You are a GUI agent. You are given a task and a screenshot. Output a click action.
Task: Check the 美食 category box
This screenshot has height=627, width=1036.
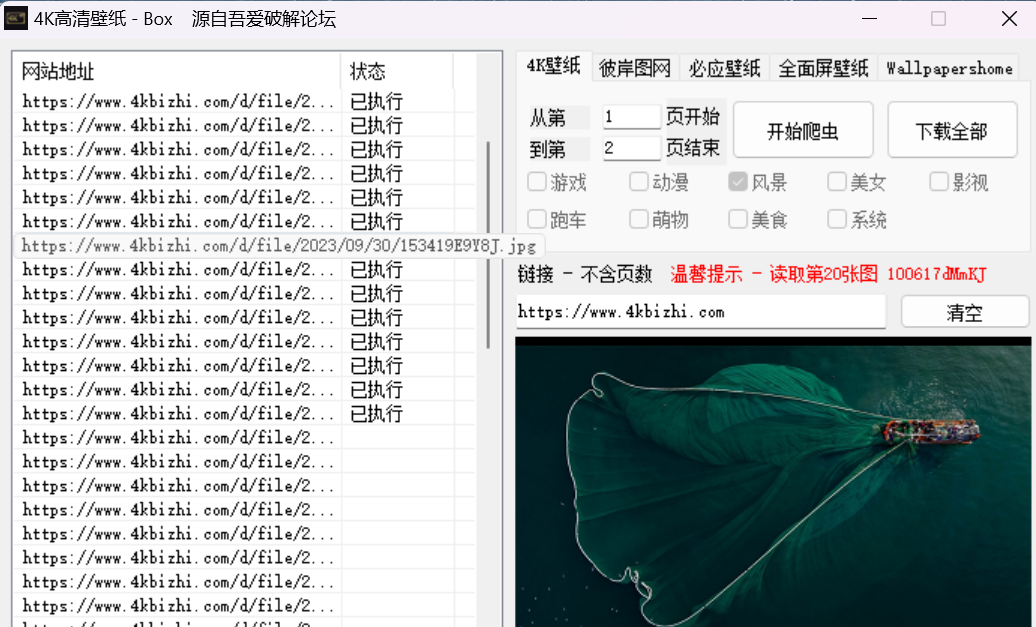click(738, 219)
